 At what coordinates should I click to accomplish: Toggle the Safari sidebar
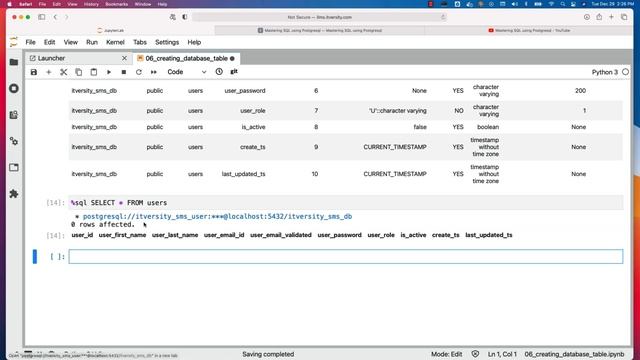42,17
